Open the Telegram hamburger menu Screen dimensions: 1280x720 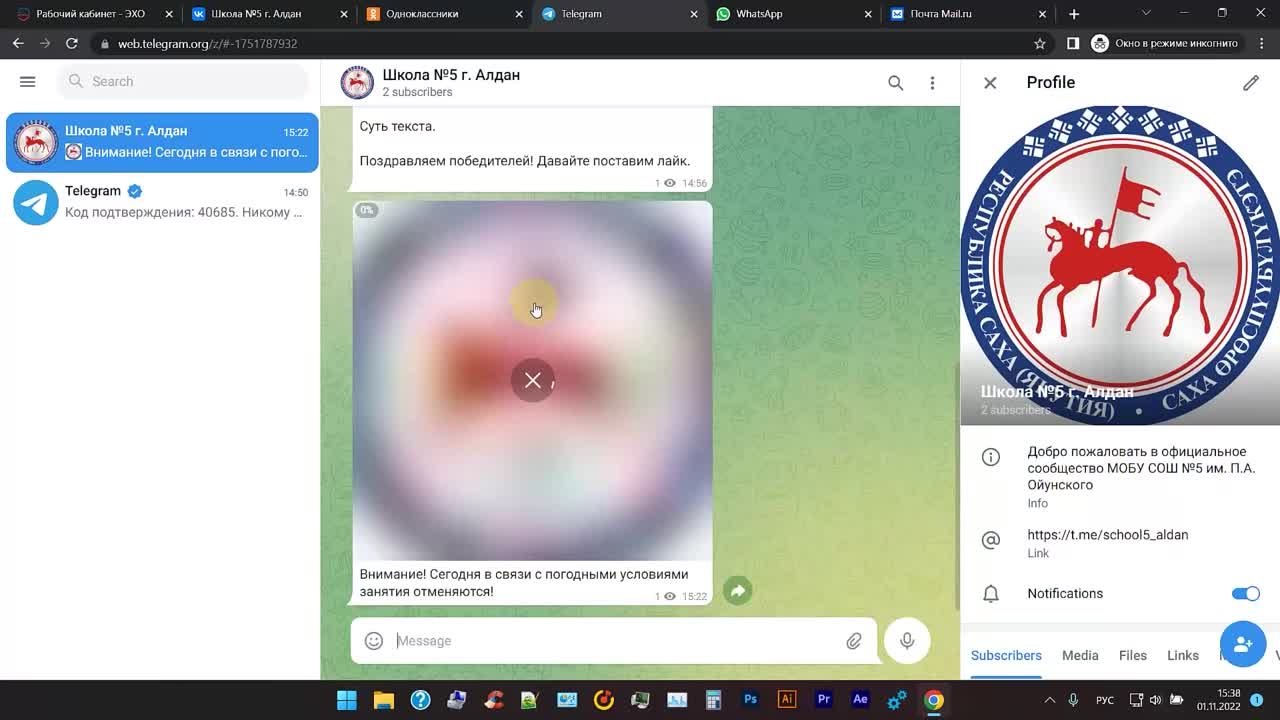27,82
